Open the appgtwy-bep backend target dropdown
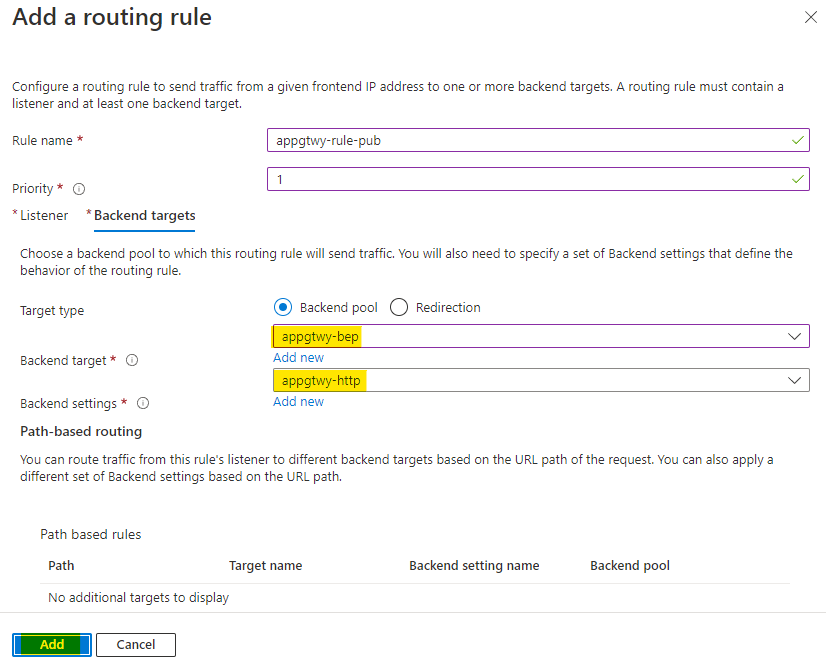 tap(540, 336)
